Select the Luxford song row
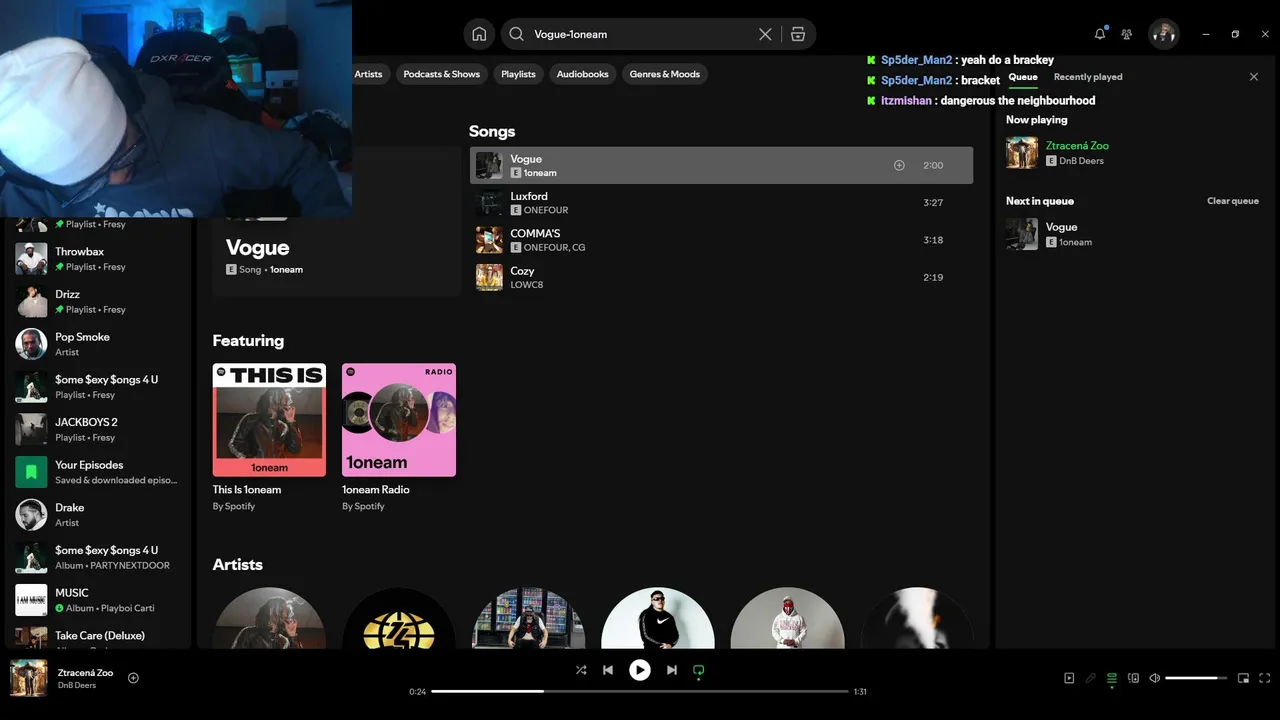The width and height of the screenshot is (1280, 720). point(721,203)
